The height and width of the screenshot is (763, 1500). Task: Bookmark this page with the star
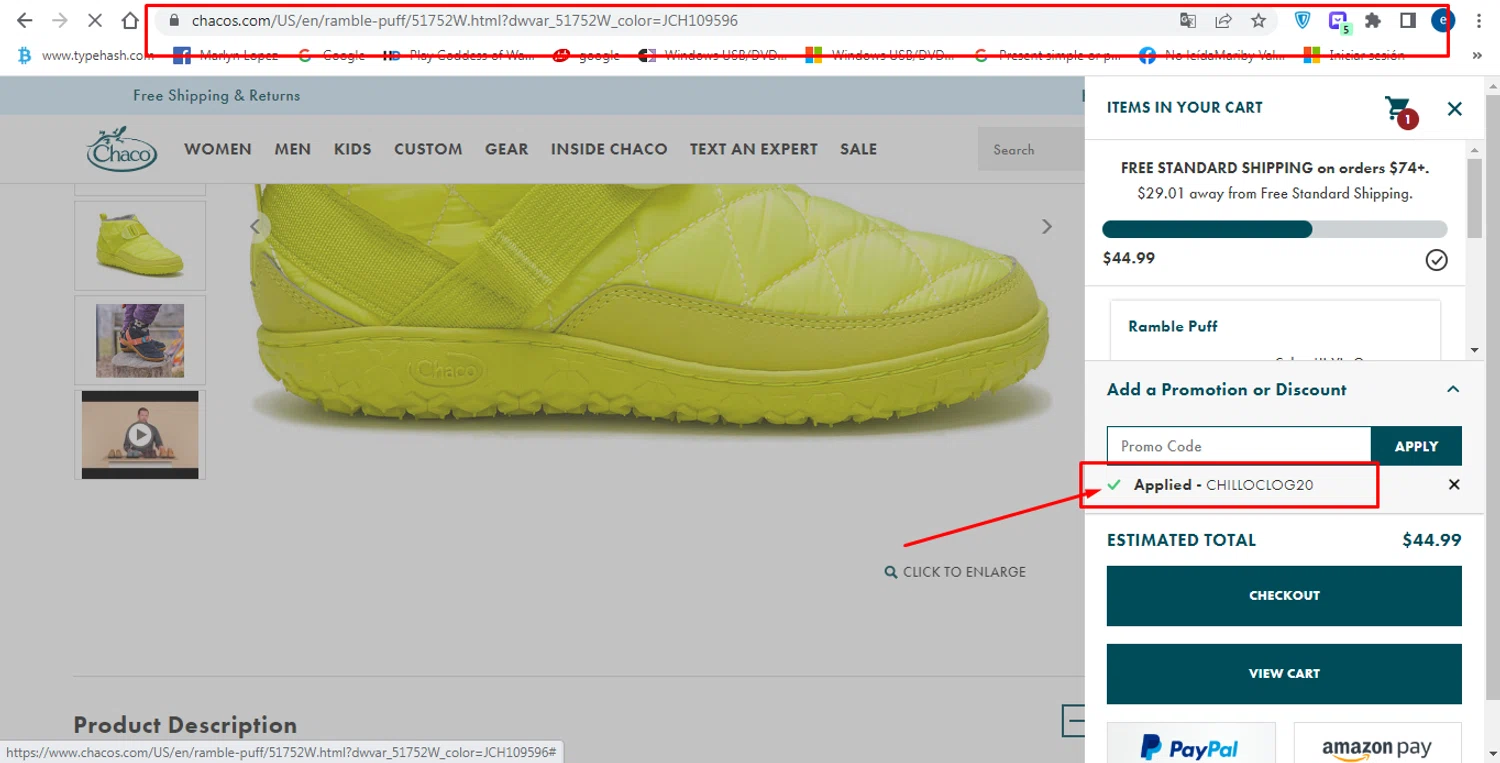point(1259,20)
